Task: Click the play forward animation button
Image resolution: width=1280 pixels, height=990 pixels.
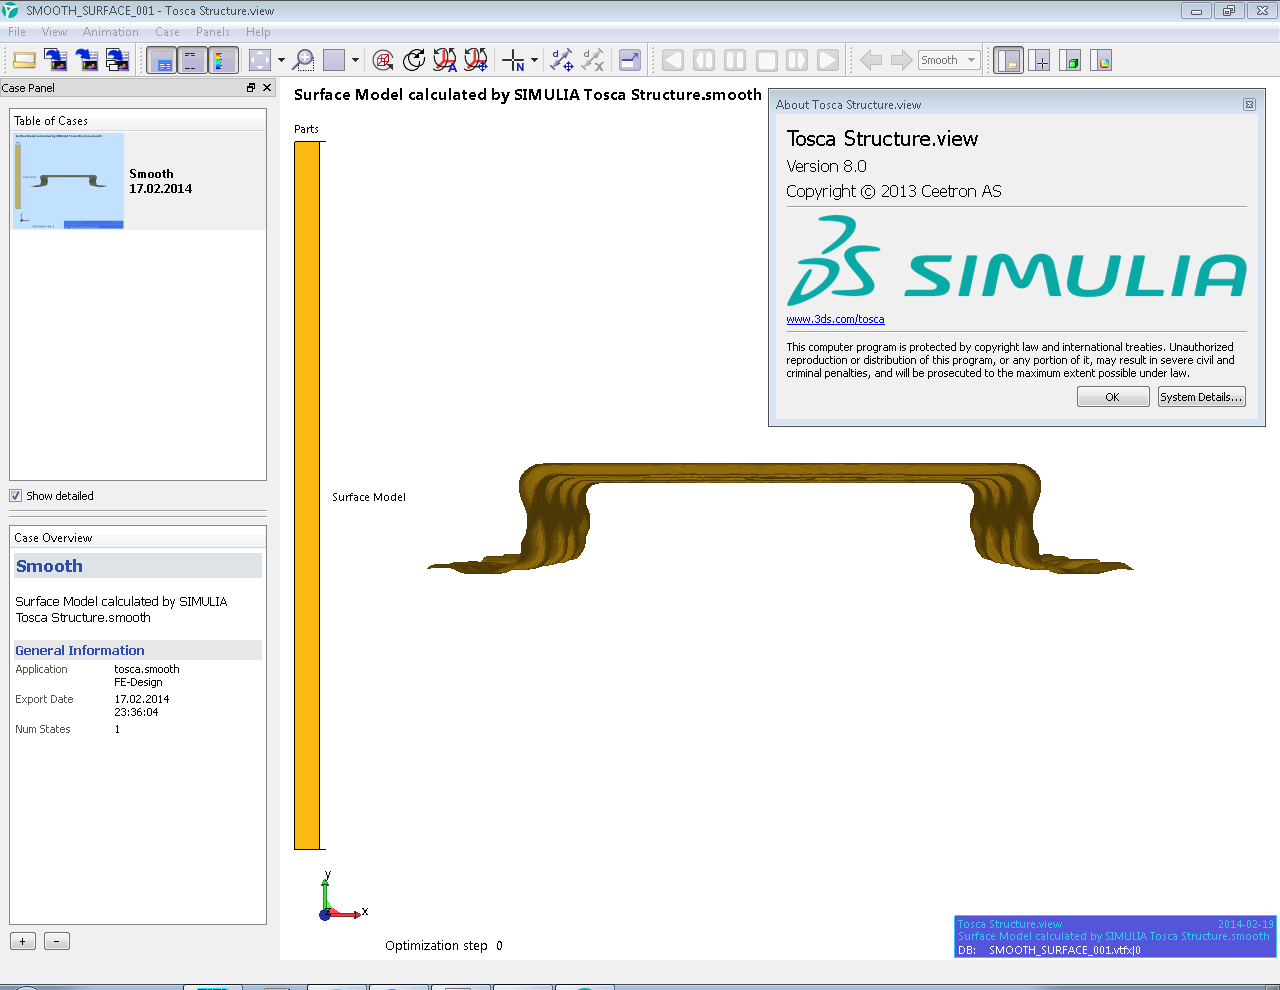Action: 828,60
